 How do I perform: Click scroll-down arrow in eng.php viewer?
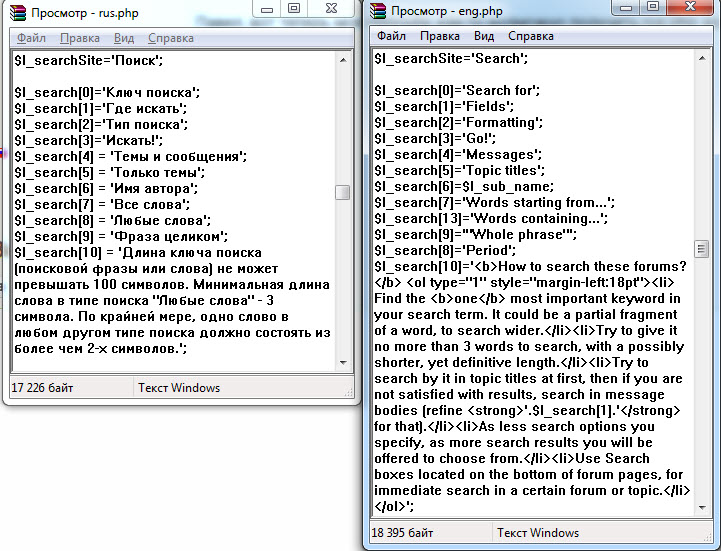pyautogui.click(x=702, y=508)
